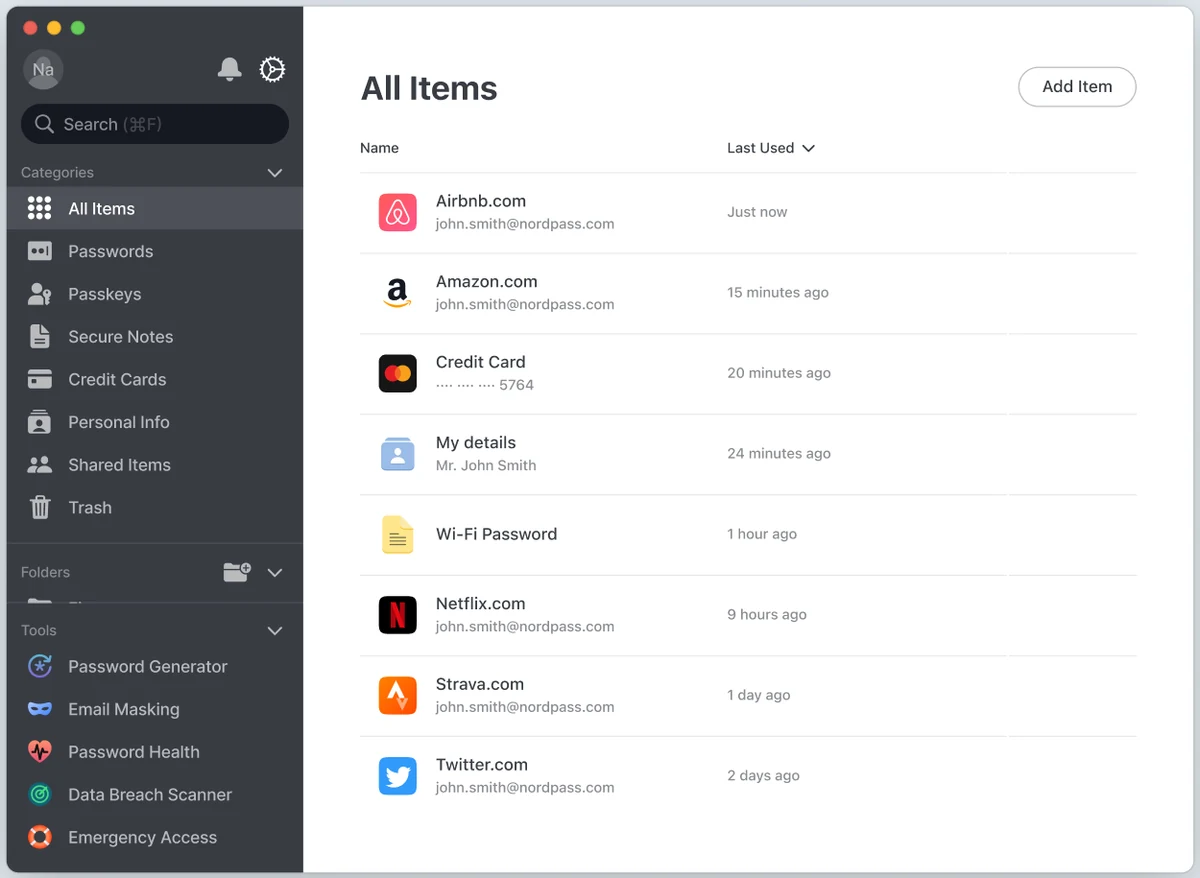Click the 'Mr. John Smith' subtitle
The height and width of the screenshot is (878, 1200).
pos(486,466)
